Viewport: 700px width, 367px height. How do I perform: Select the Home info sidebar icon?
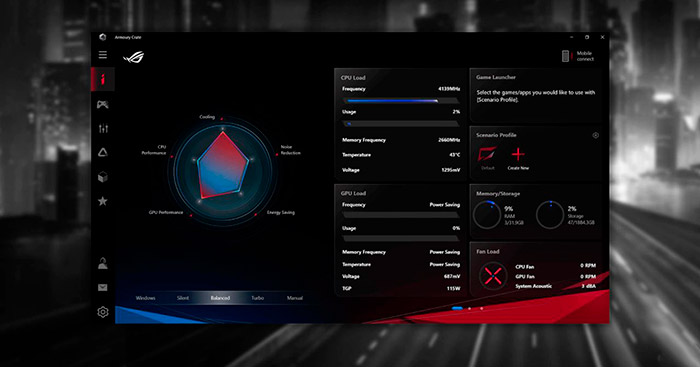tap(103, 79)
